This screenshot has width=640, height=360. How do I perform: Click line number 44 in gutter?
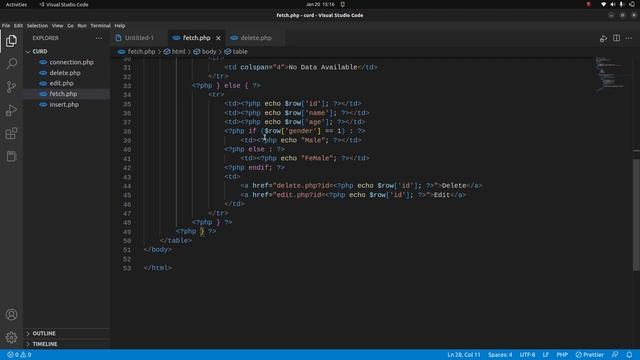click(x=127, y=186)
